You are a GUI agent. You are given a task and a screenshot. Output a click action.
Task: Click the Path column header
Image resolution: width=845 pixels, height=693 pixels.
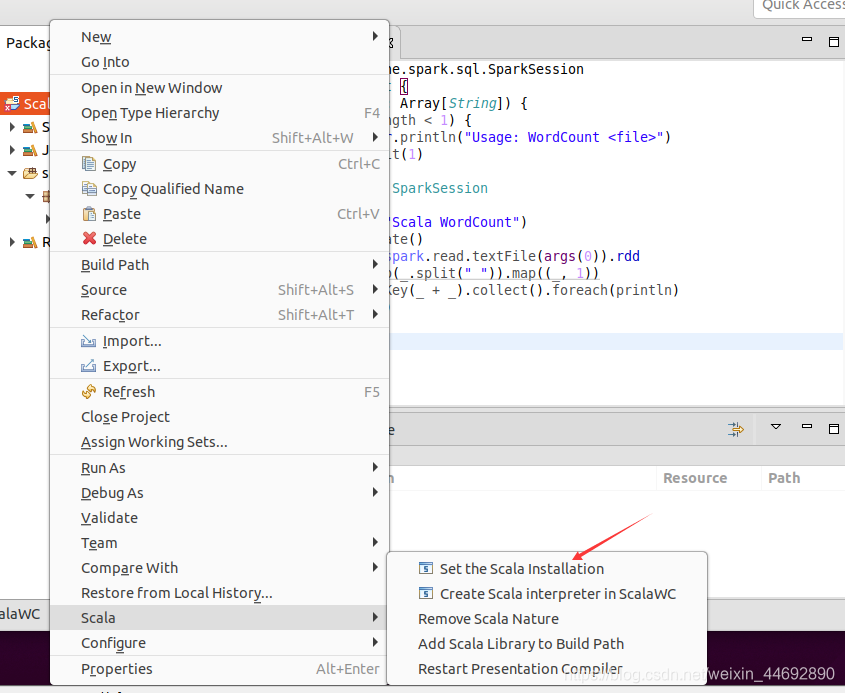point(803,478)
